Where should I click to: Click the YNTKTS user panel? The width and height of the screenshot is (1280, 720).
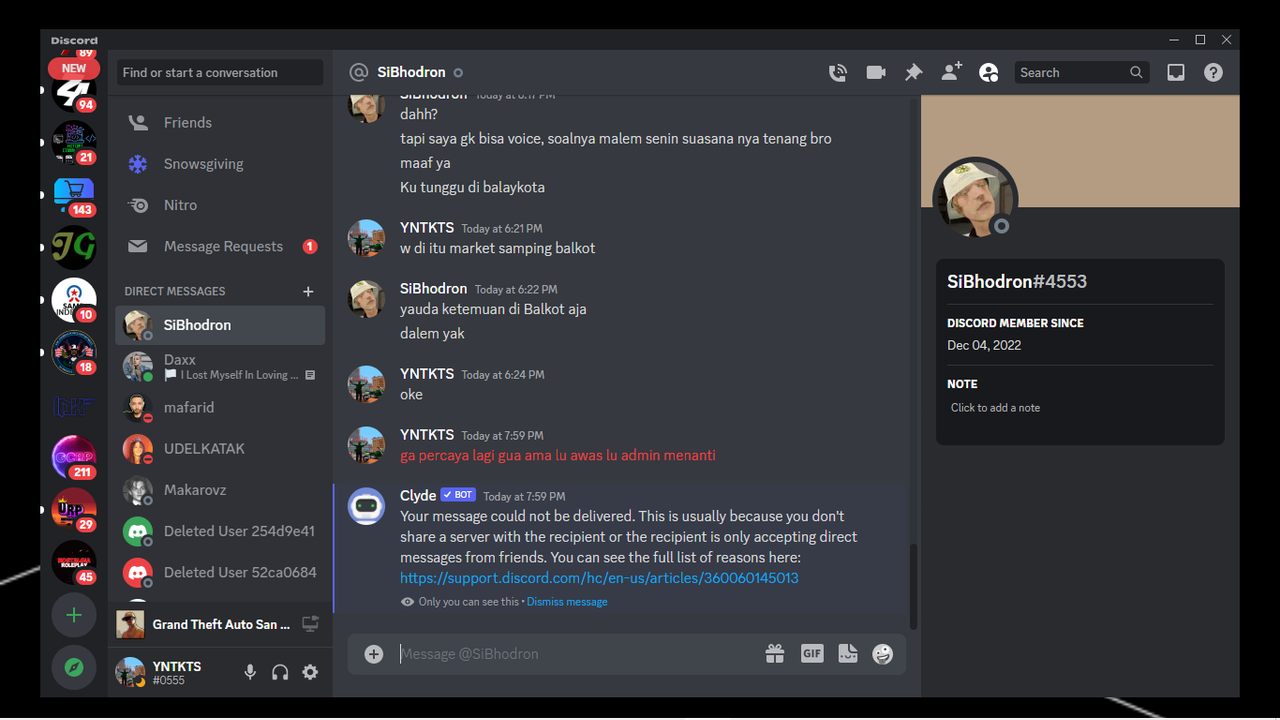point(172,672)
